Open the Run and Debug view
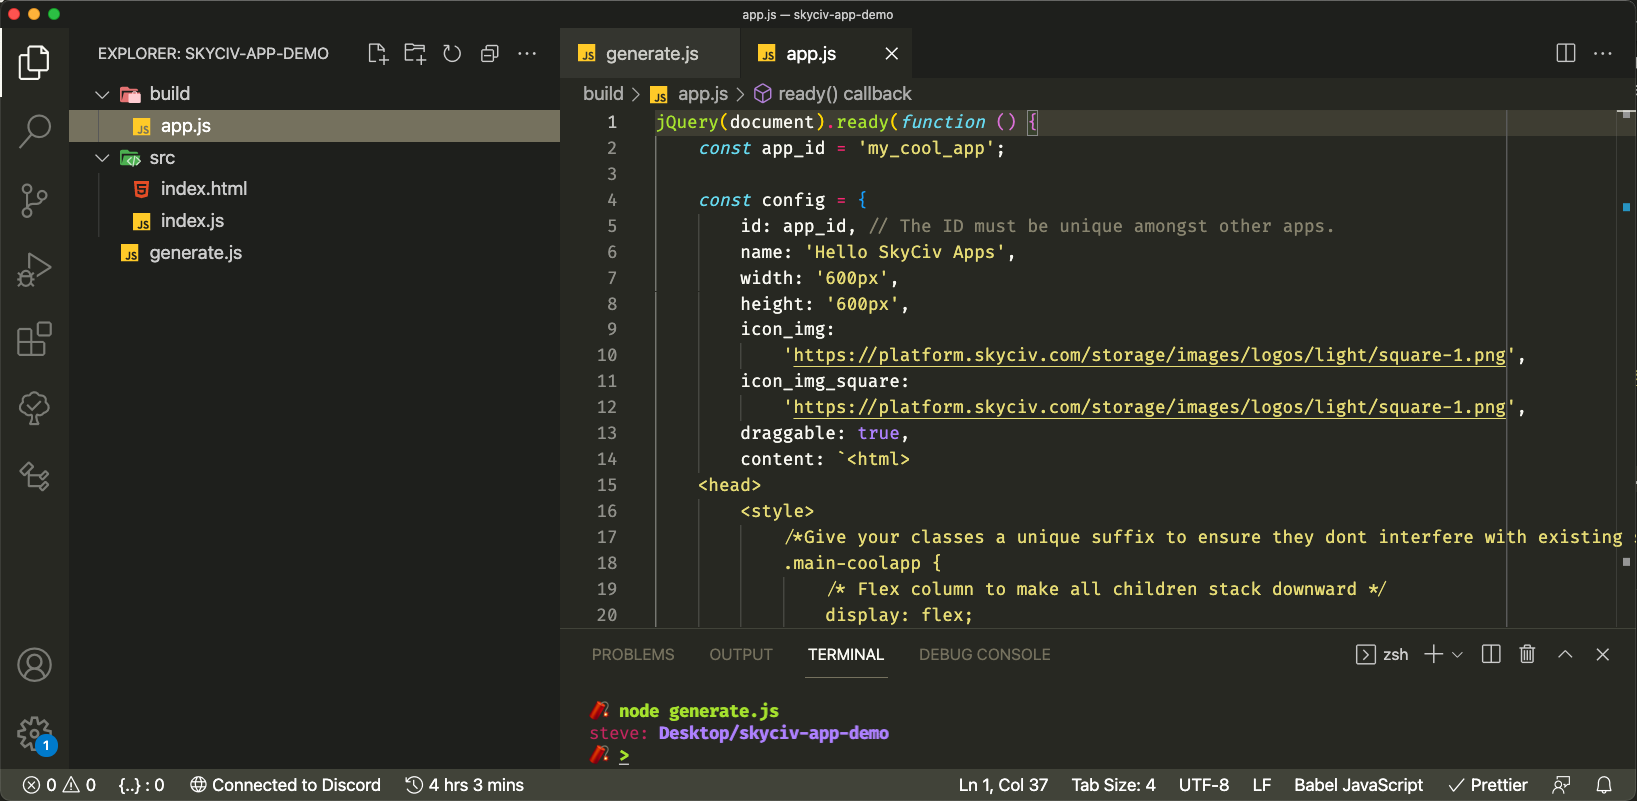 34,270
